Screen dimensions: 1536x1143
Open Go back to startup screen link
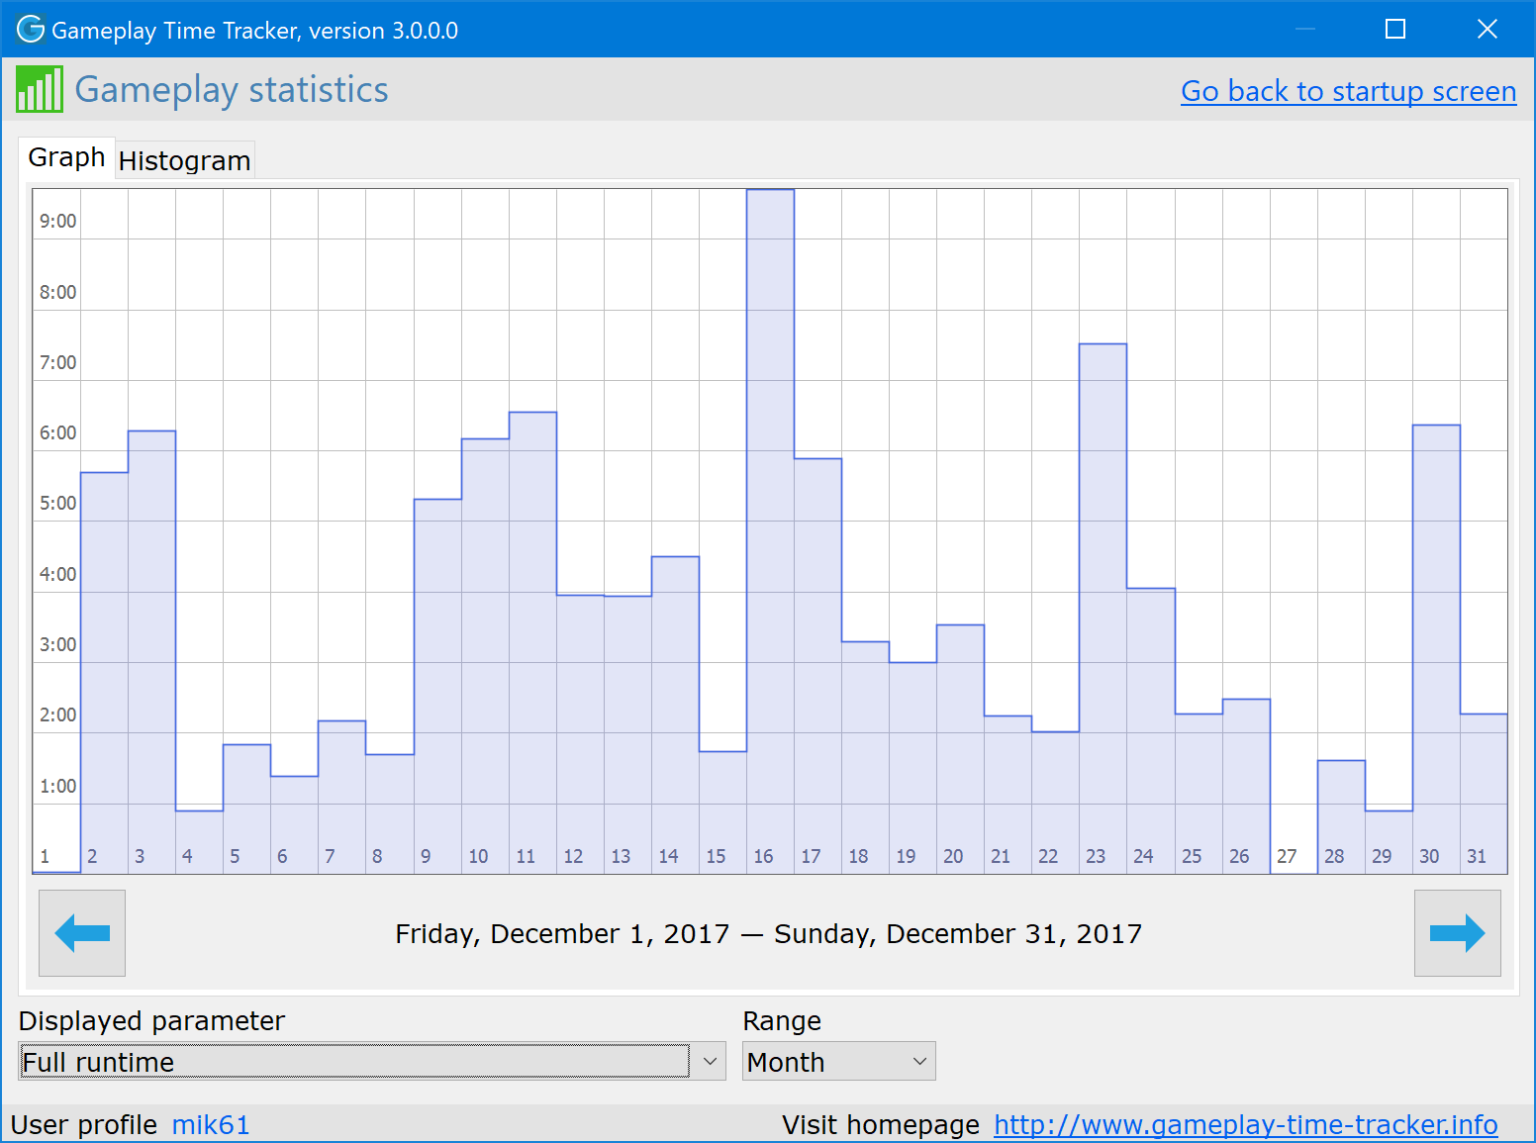click(1348, 91)
